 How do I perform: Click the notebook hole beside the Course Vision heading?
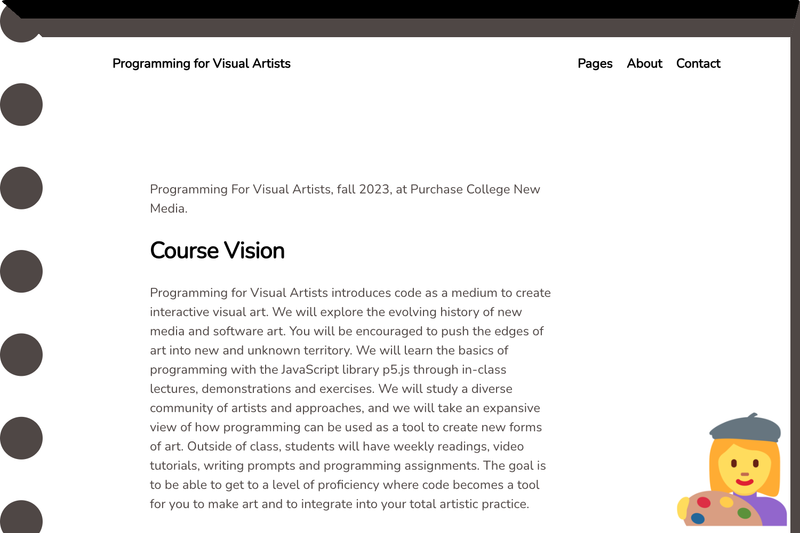(x=21, y=271)
